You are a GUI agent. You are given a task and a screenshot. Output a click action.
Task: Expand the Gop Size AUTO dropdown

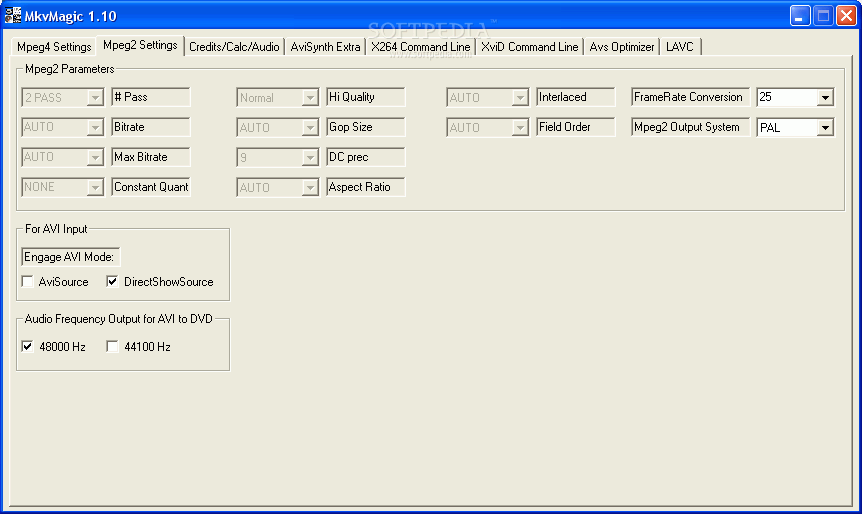[x=278, y=127]
